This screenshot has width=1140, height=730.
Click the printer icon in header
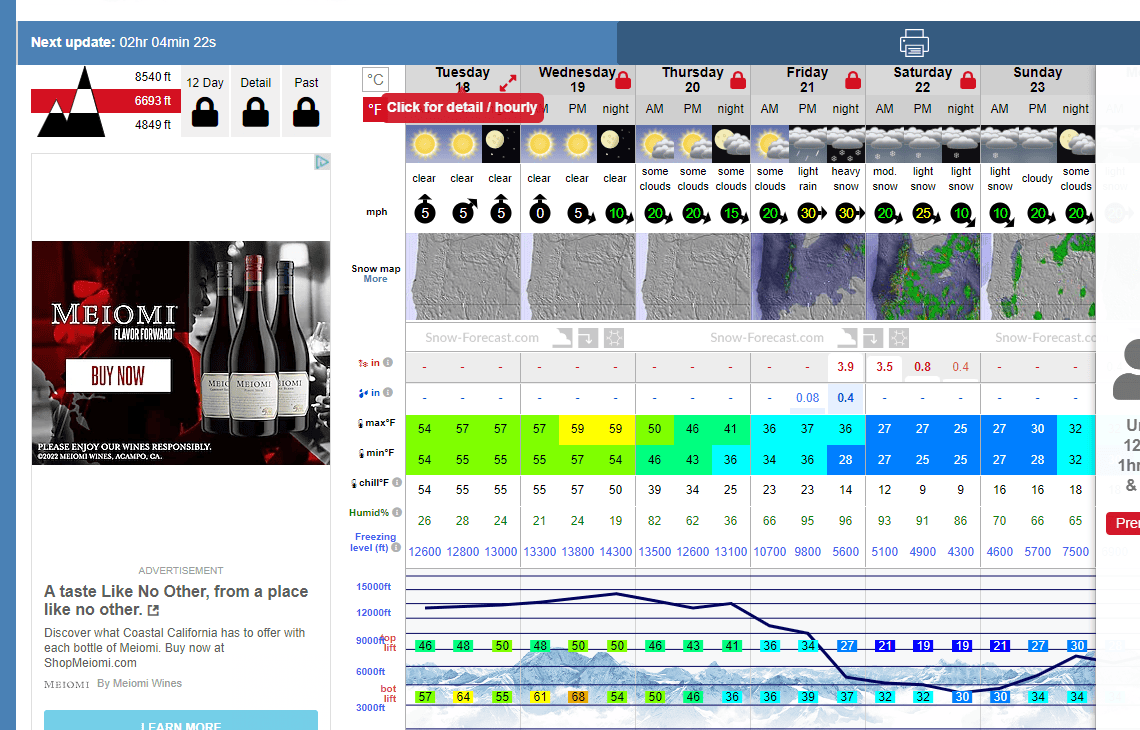click(x=914, y=43)
